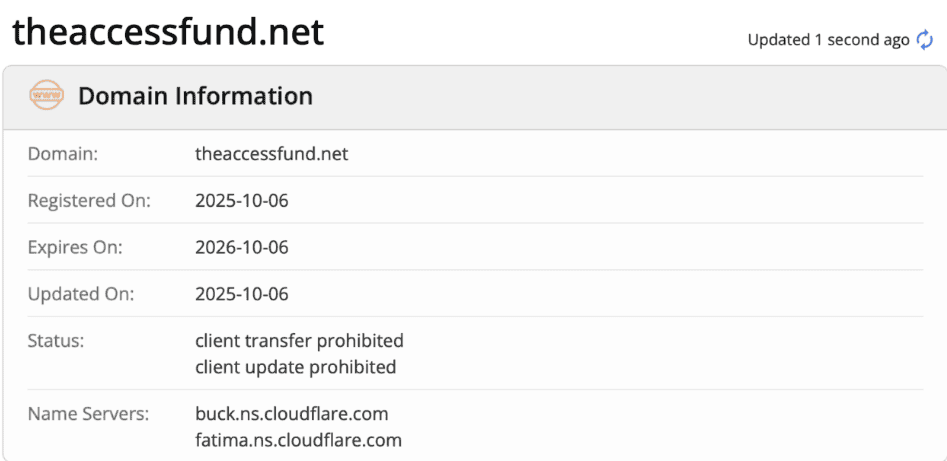Click the 'Updated On:' label
The height and width of the screenshot is (461, 947).
(x=80, y=295)
